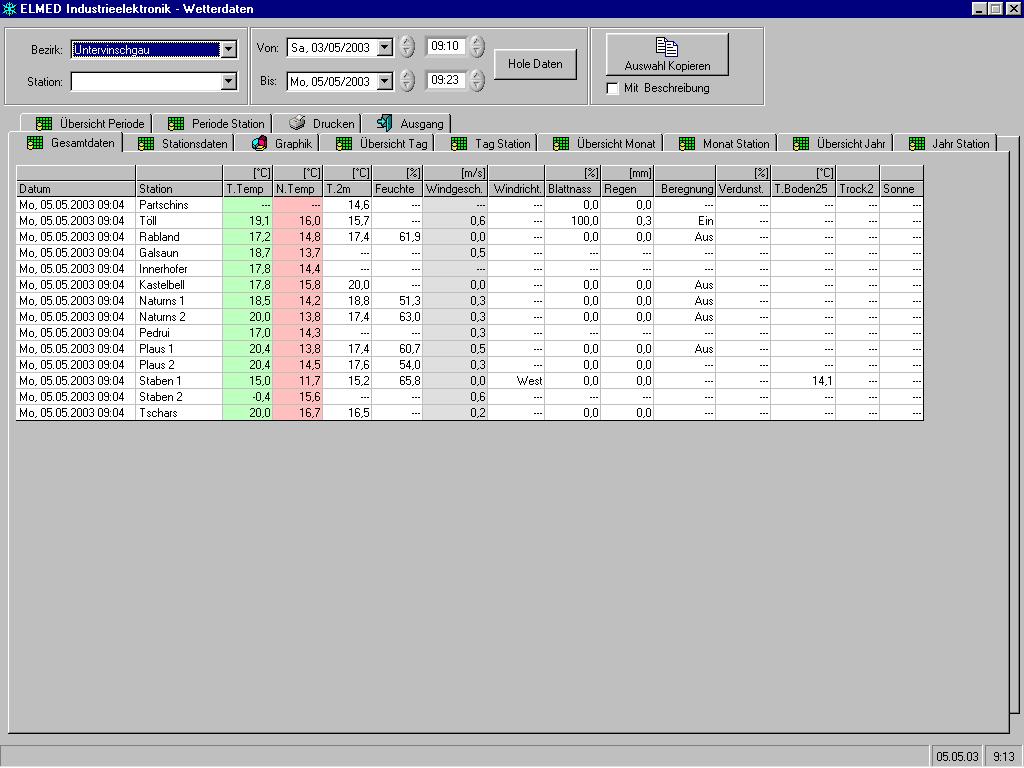Click the Bis time field 09:23

[444, 80]
